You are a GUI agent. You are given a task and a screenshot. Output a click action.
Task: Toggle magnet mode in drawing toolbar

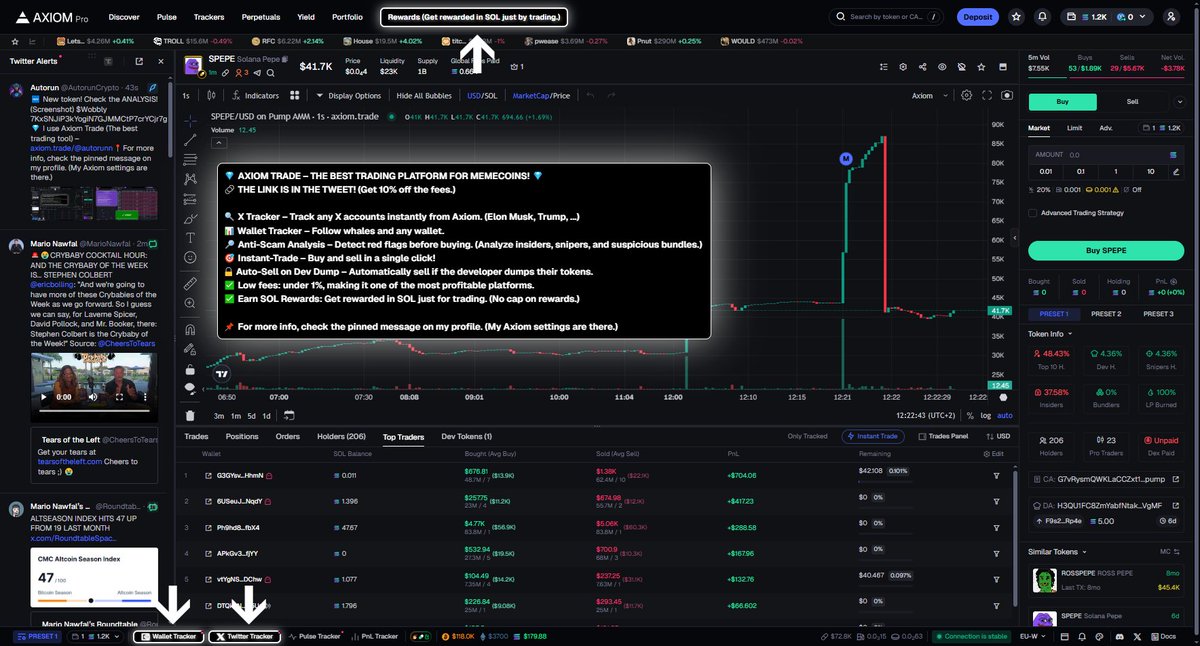[190, 330]
